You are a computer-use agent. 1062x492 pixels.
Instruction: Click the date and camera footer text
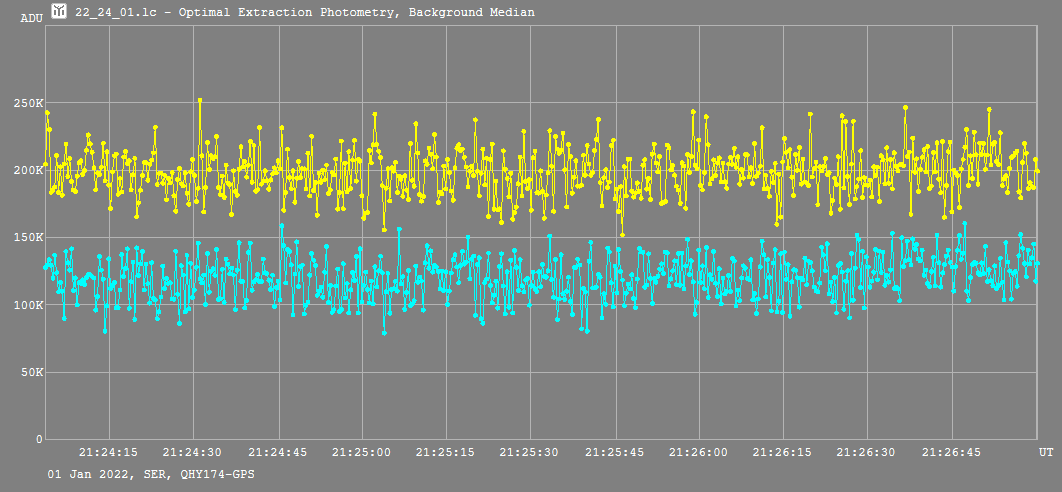pyautogui.click(x=150, y=474)
